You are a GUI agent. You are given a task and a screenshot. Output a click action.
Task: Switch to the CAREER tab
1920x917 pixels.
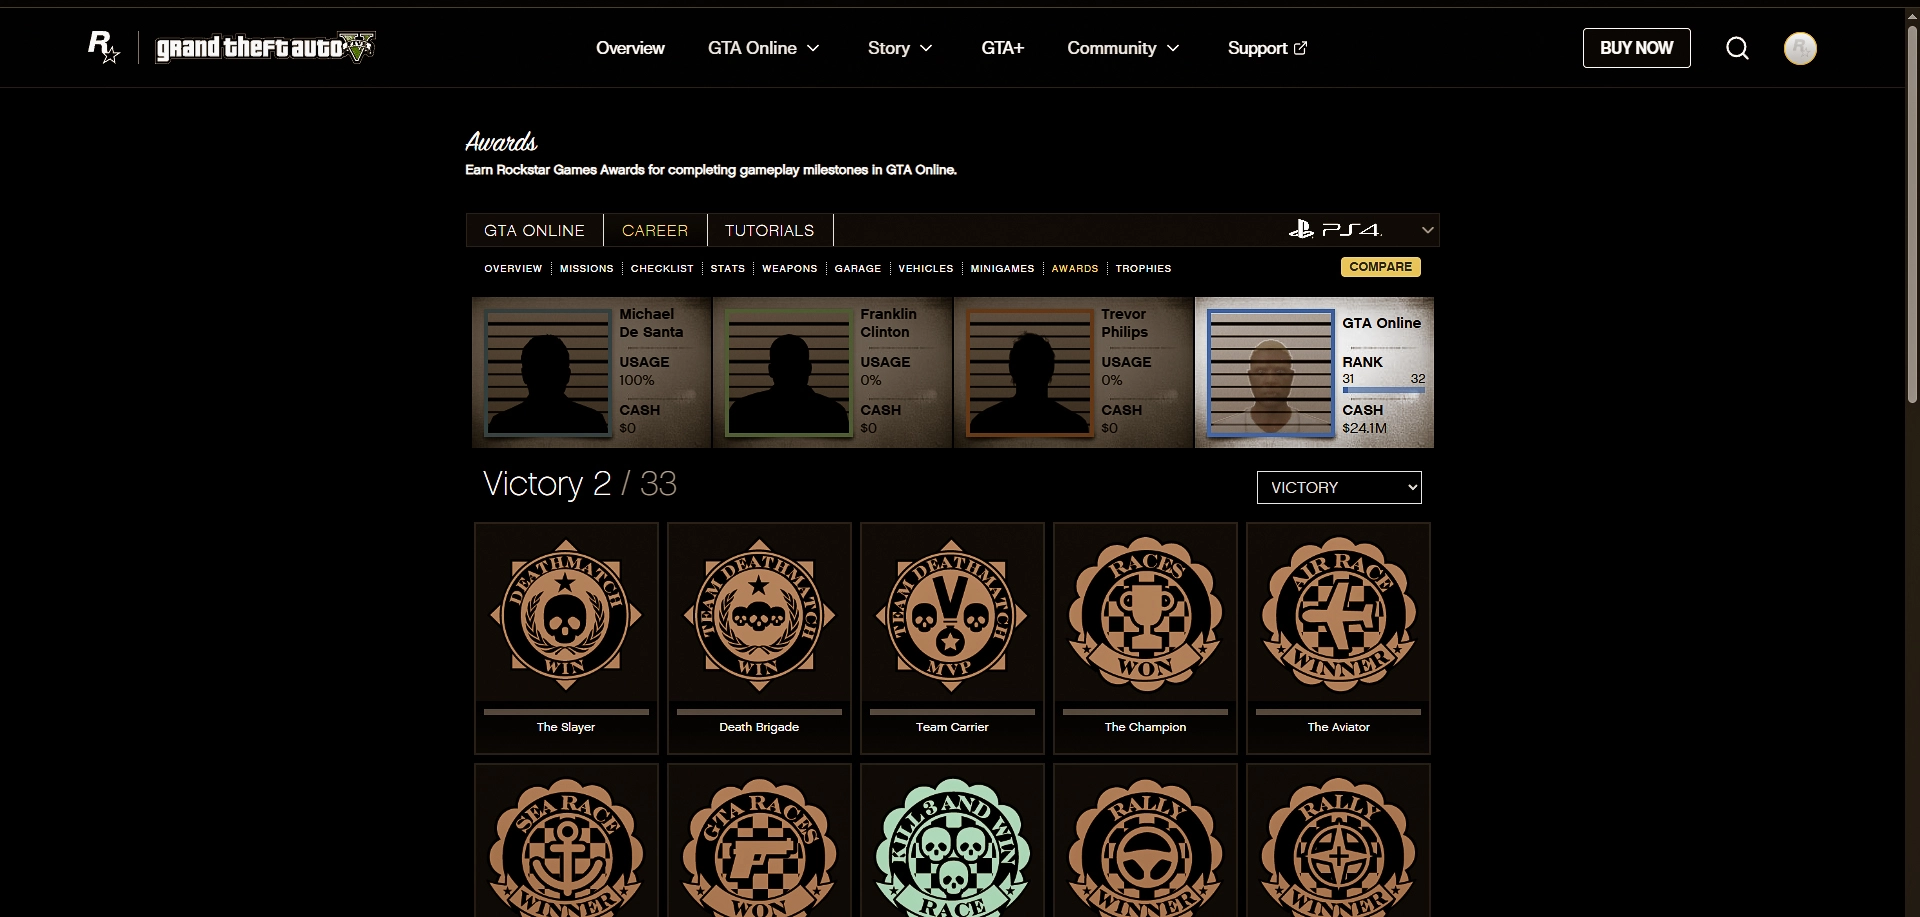(x=655, y=230)
